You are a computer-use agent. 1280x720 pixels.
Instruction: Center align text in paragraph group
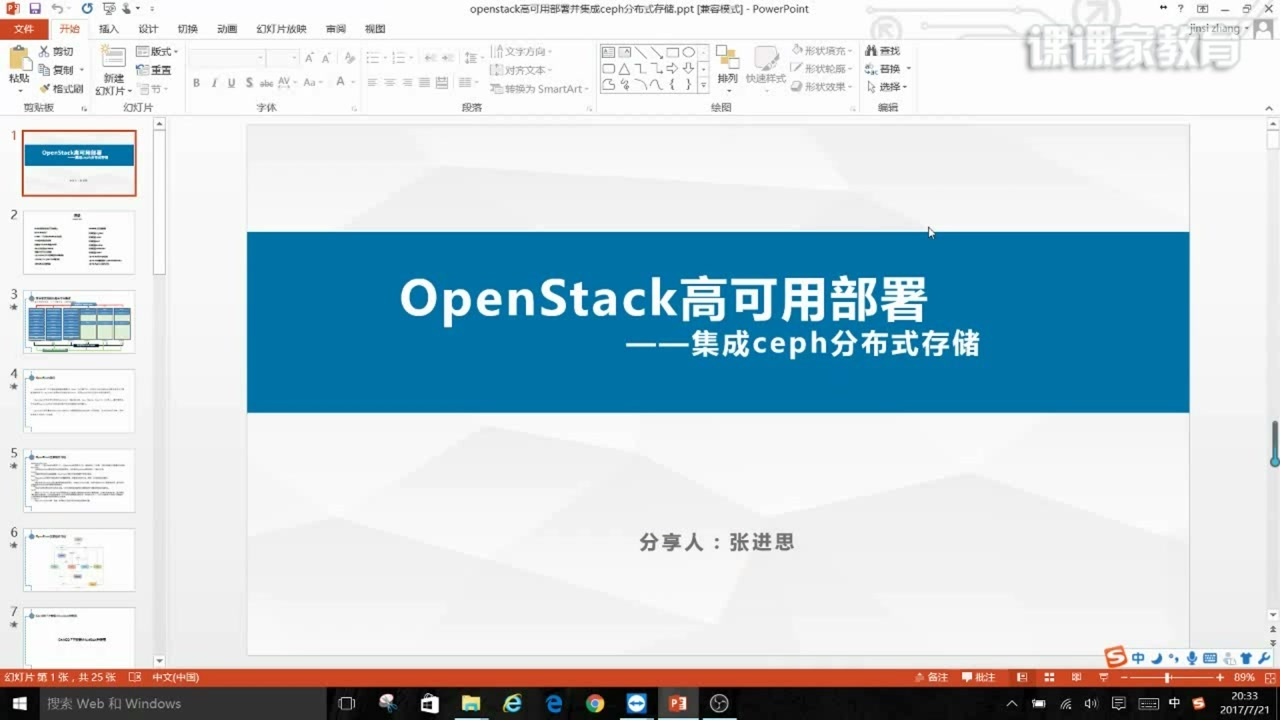pos(390,82)
